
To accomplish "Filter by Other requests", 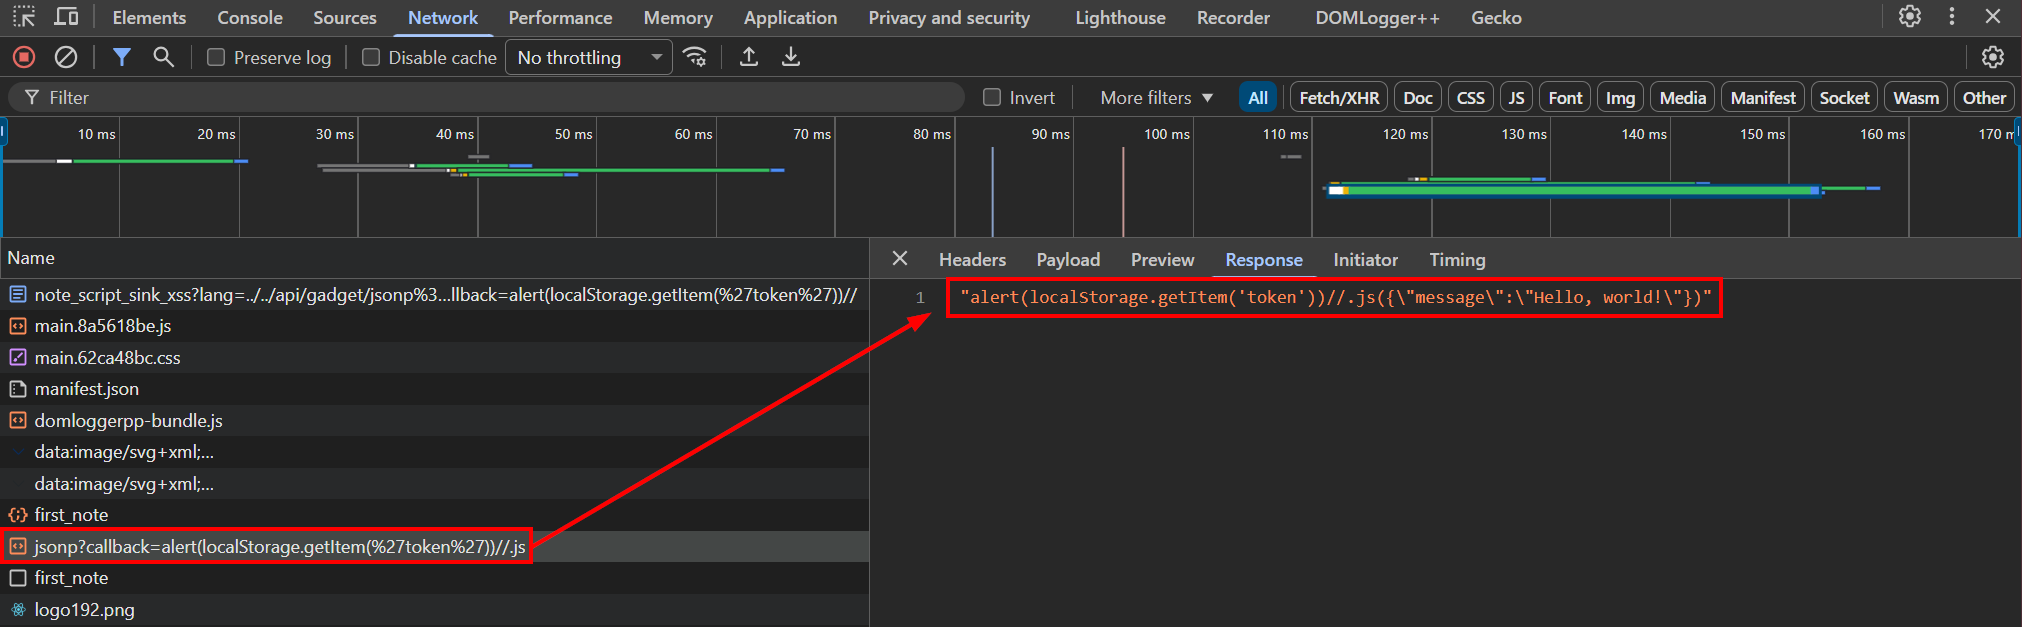I will coord(1984,97).
